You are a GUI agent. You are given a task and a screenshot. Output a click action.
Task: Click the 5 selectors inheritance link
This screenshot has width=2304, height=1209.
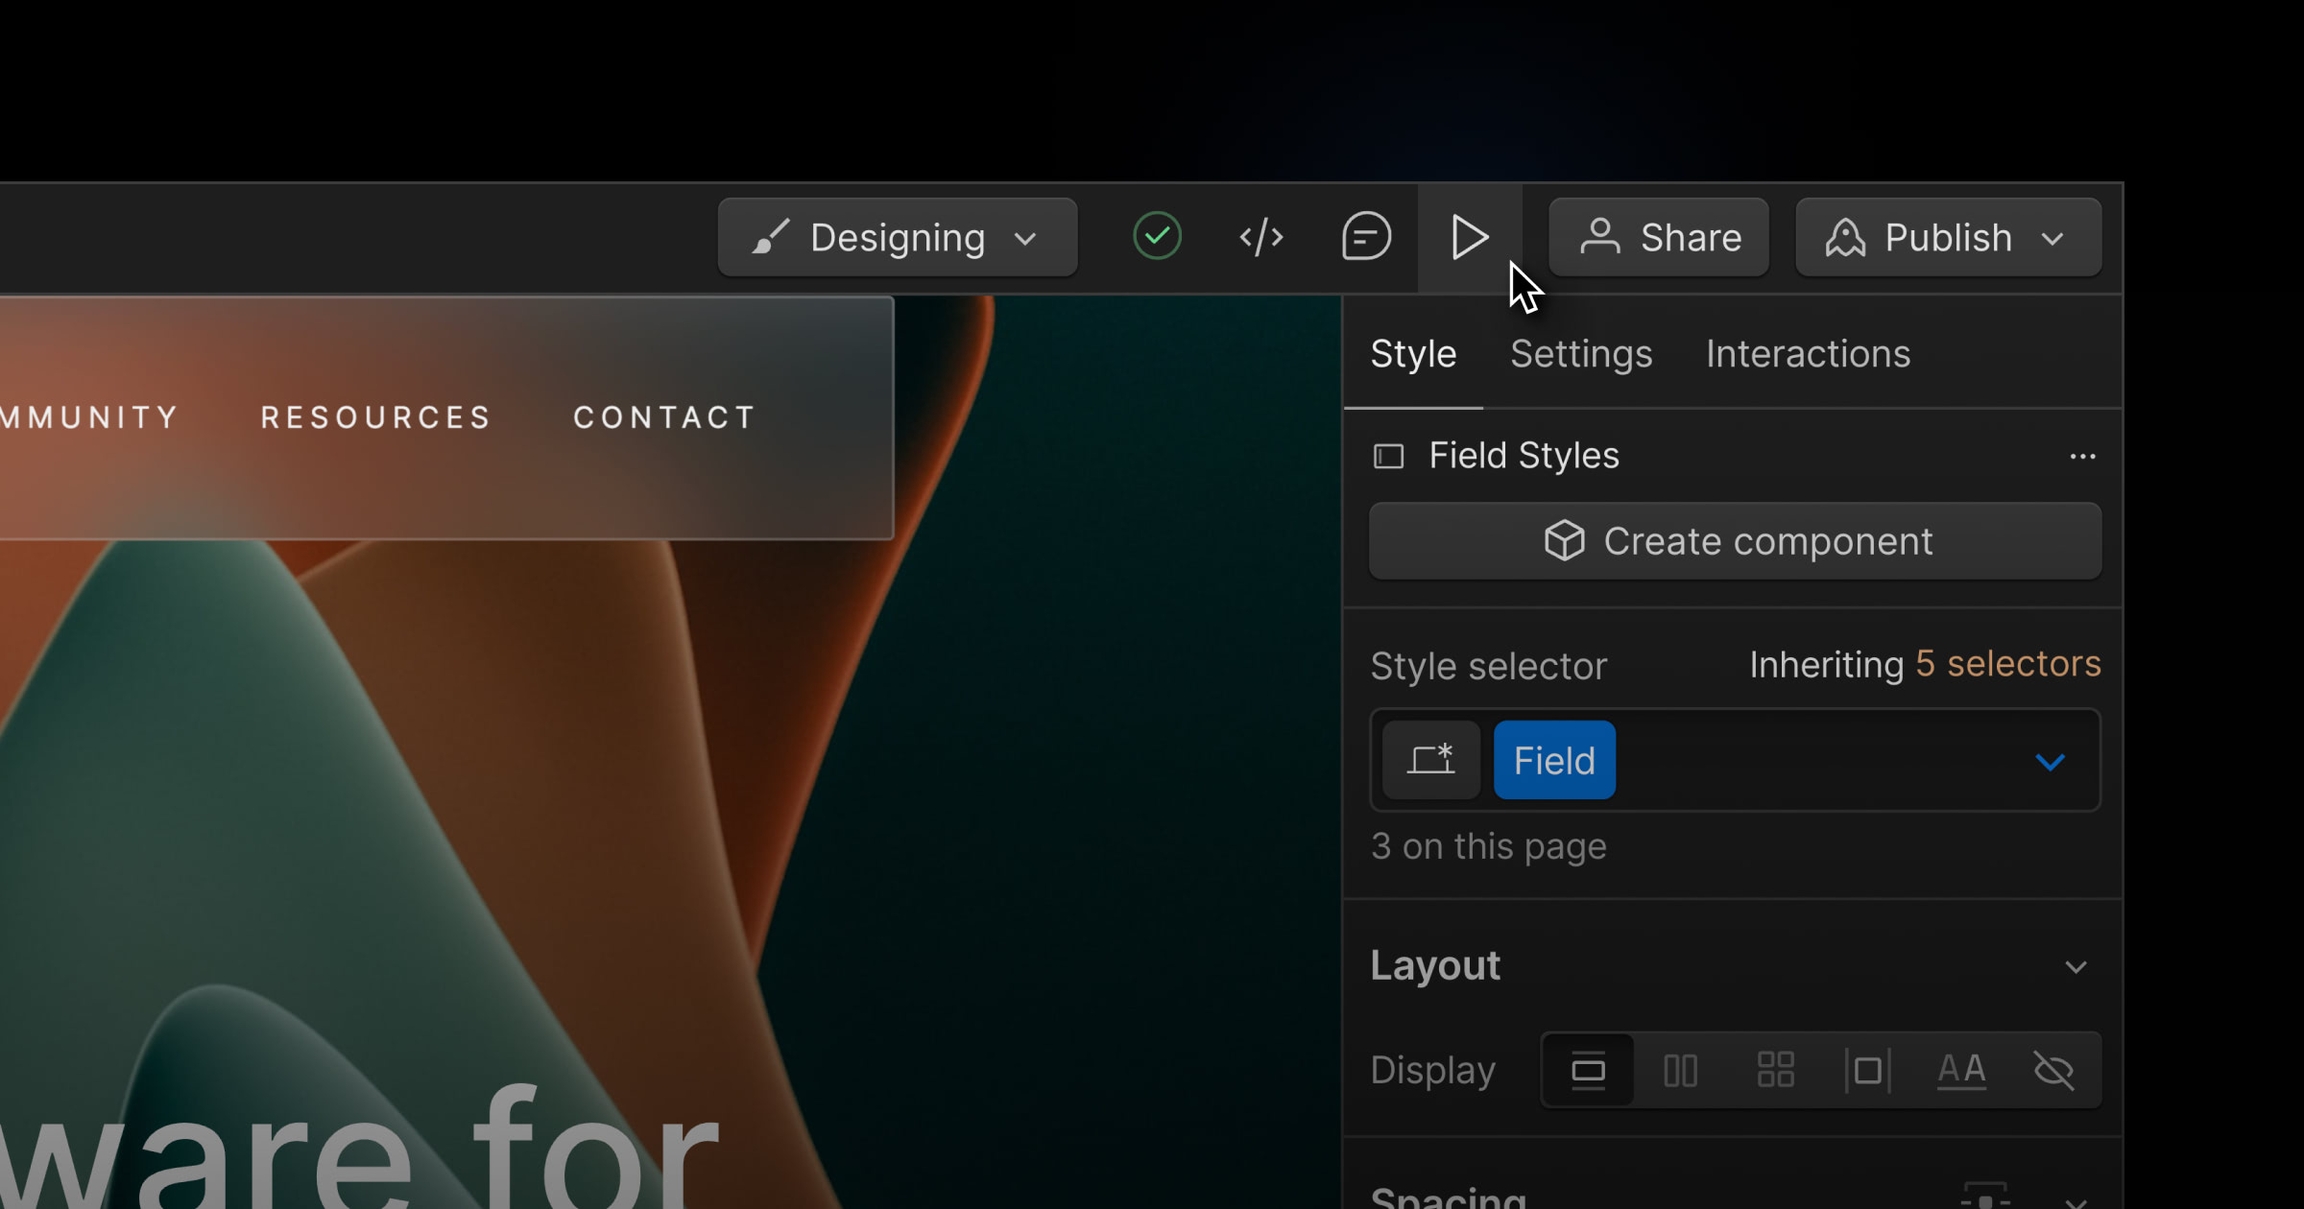pos(2007,664)
